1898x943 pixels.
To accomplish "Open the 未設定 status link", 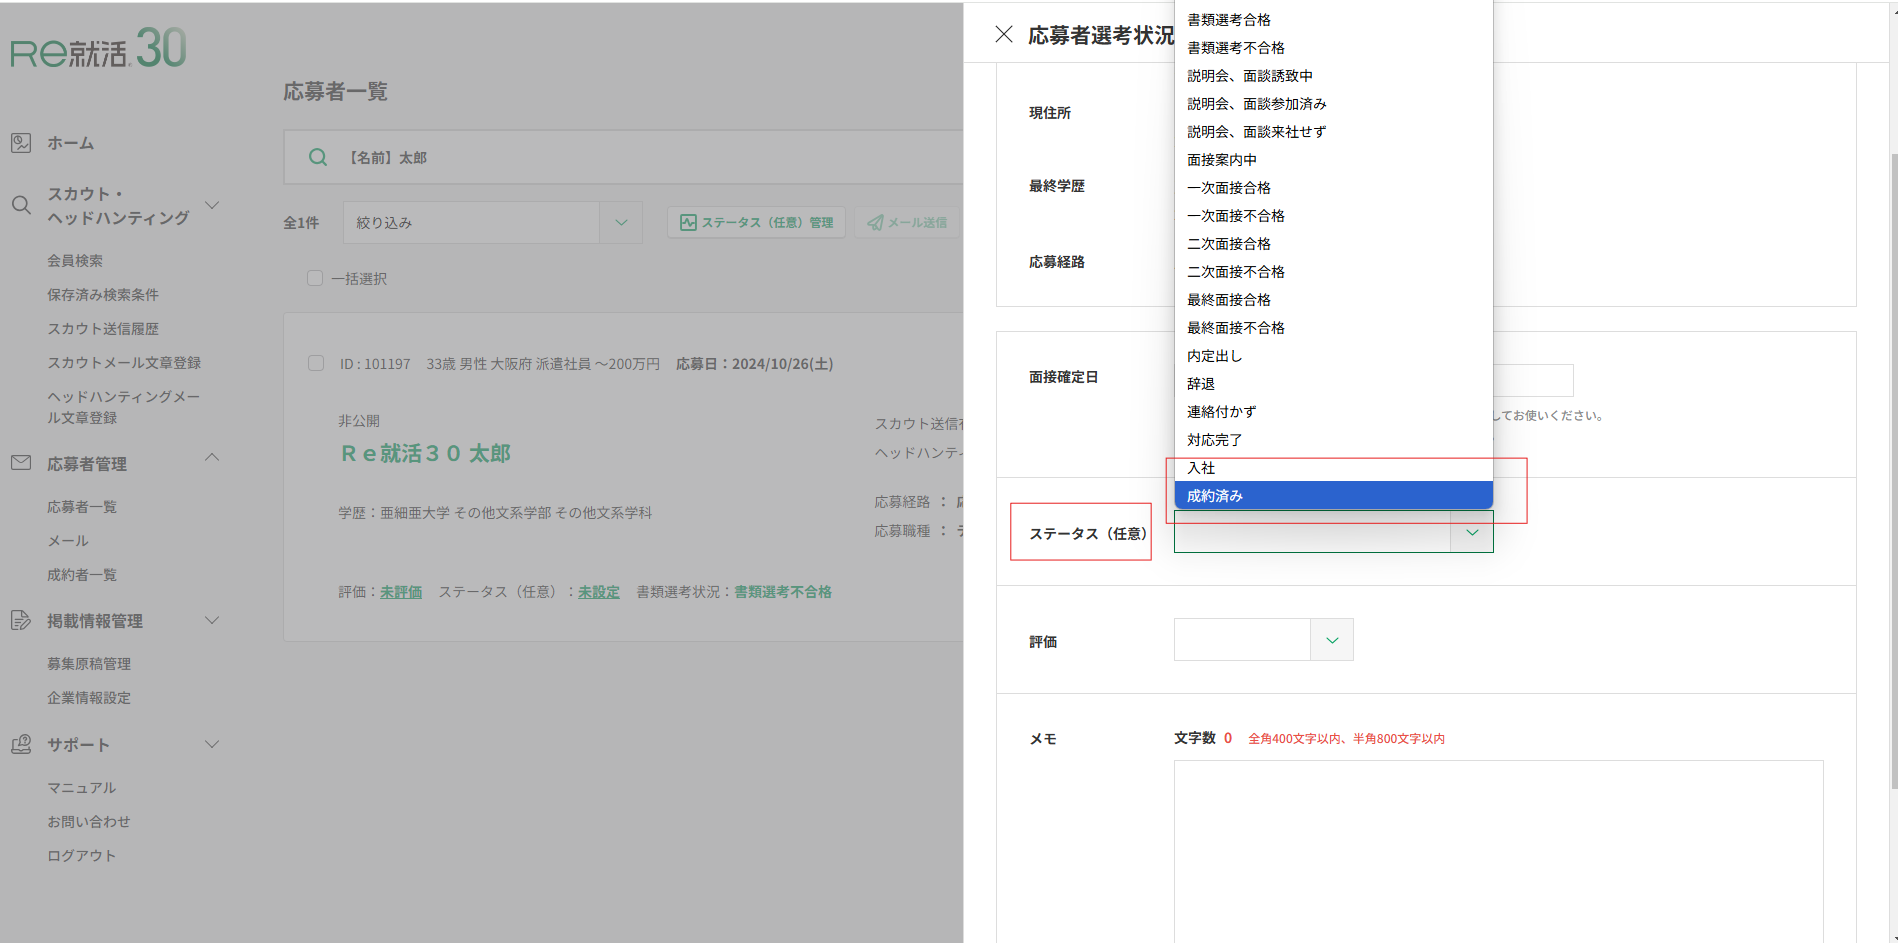I will [x=599, y=592].
